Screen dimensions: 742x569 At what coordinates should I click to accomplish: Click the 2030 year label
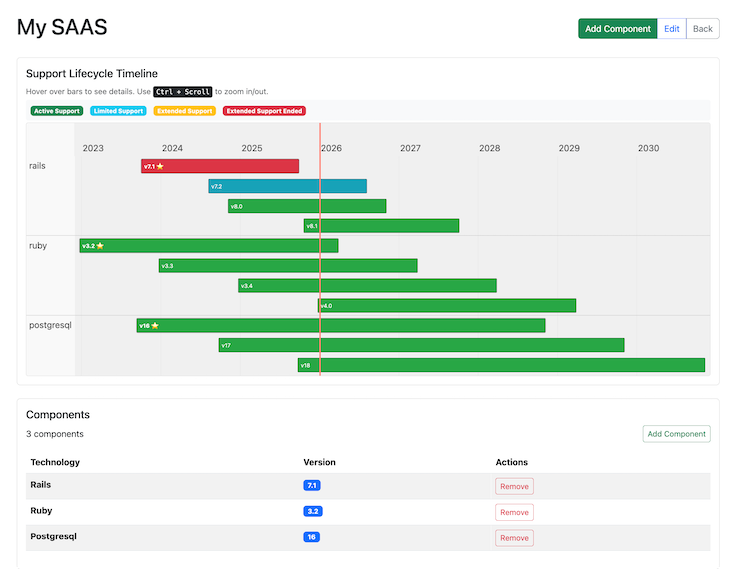648,148
